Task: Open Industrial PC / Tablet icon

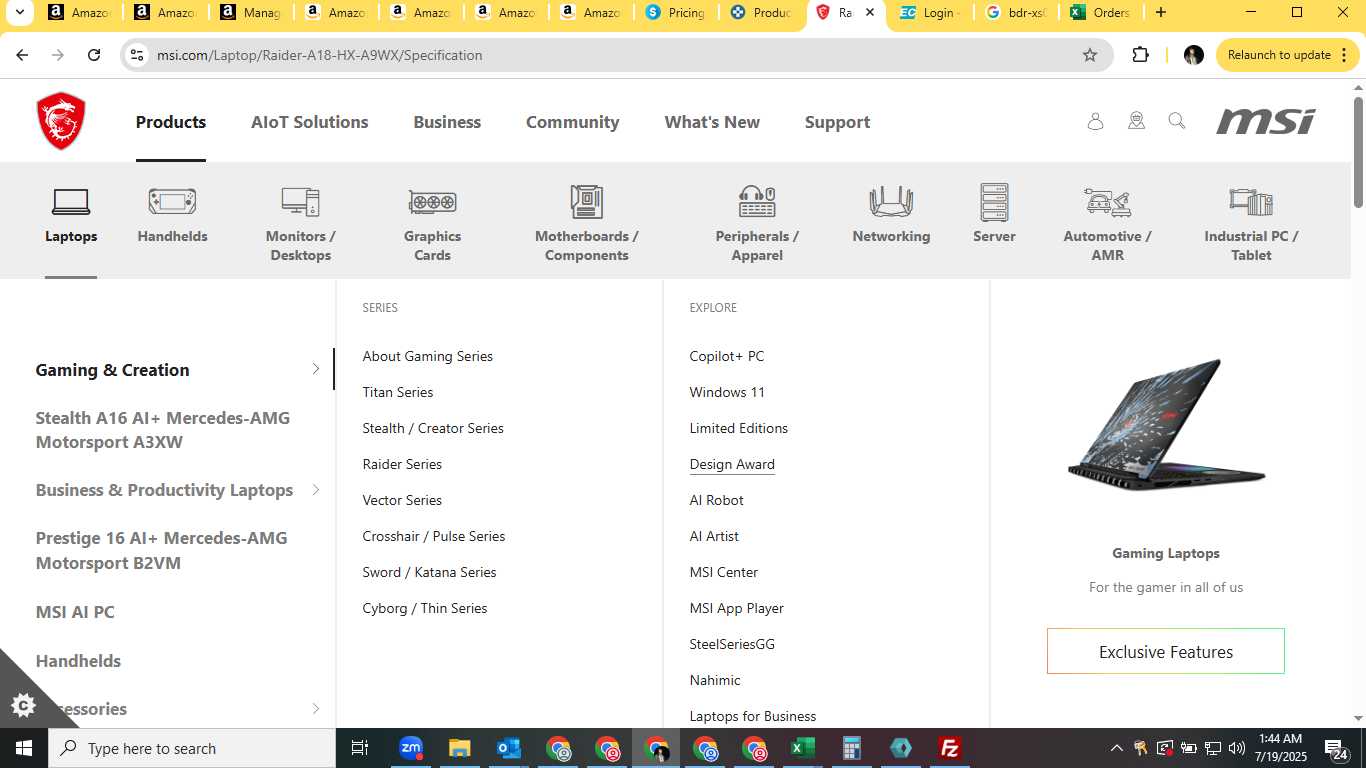Action: [1251, 202]
